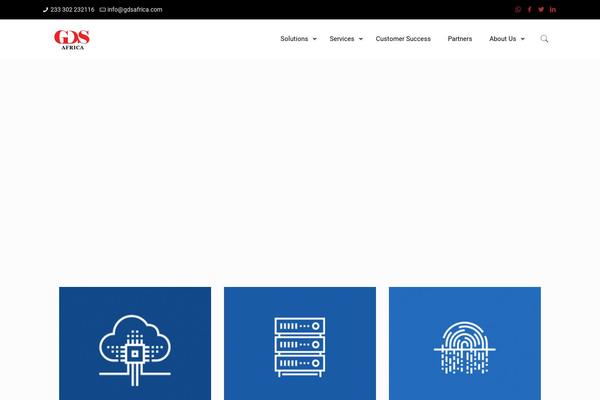Email info@gdsafrica.com link

pyautogui.click(x=135, y=10)
